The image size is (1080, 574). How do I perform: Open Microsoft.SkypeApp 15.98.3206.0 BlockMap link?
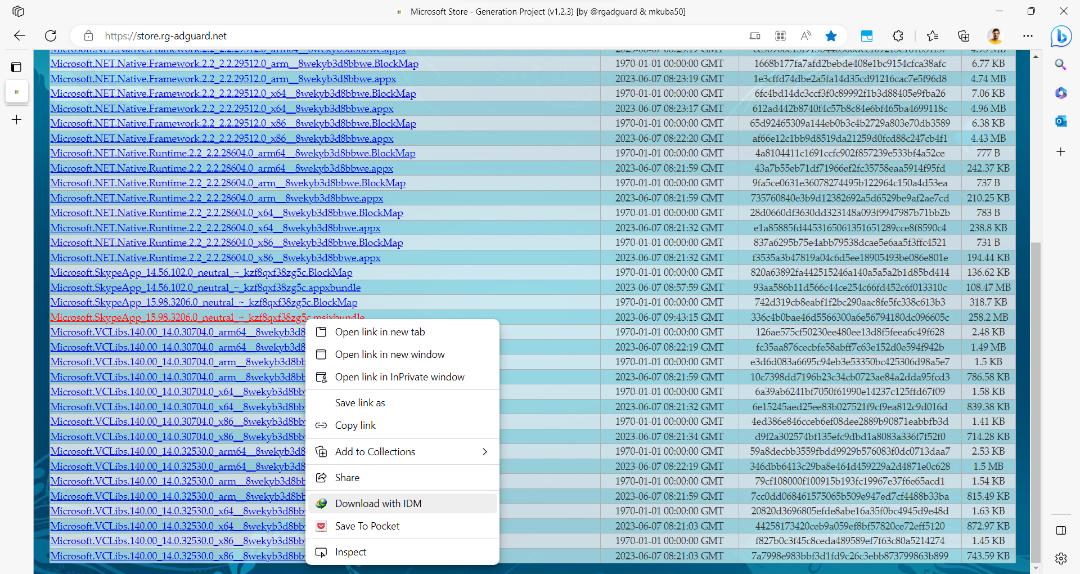coord(203,302)
